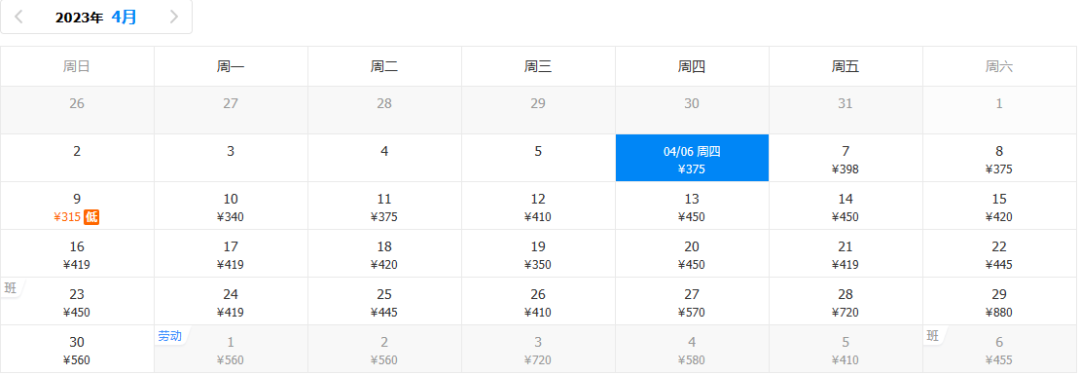
Task: Select April 15 priced ¥420
Action: pos(999,205)
